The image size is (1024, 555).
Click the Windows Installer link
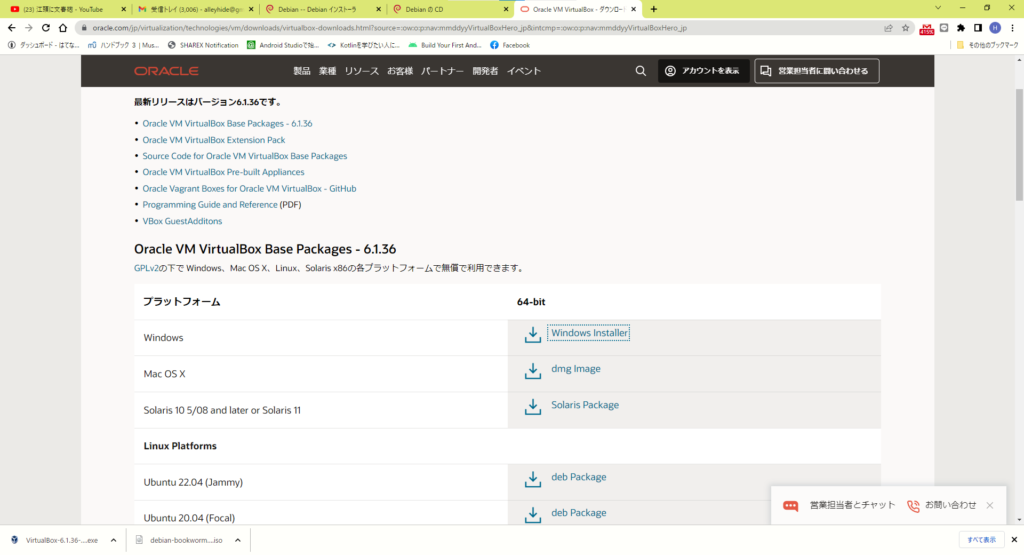(x=589, y=333)
